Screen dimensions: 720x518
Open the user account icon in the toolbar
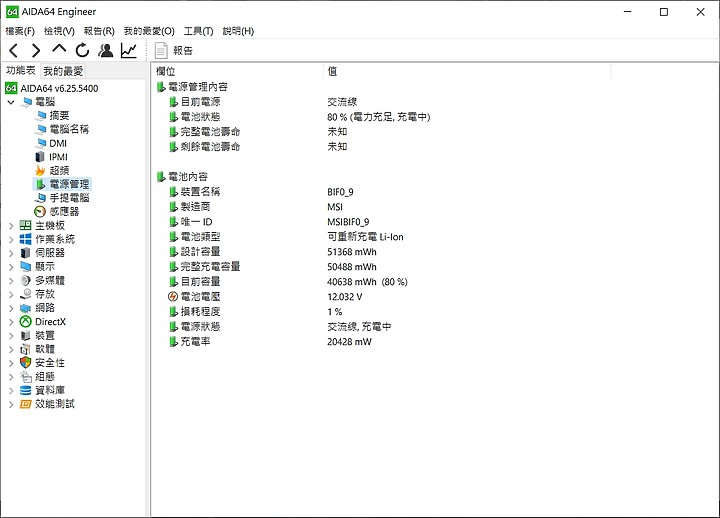(106, 50)
